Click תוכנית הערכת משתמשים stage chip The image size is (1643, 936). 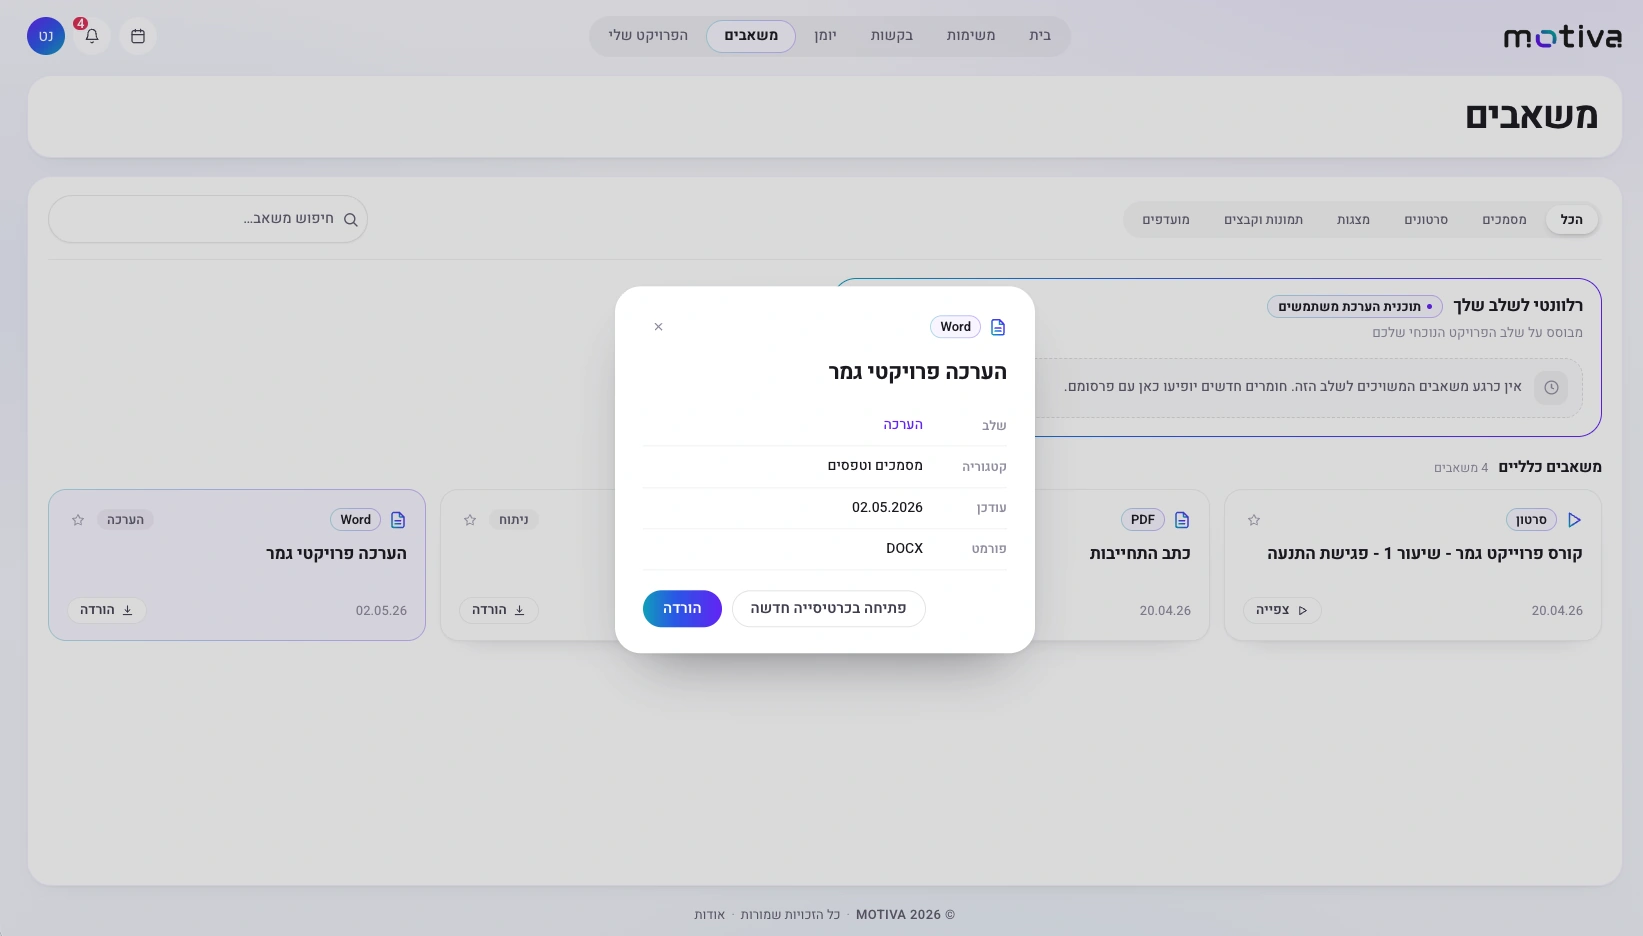point(1355,307)
